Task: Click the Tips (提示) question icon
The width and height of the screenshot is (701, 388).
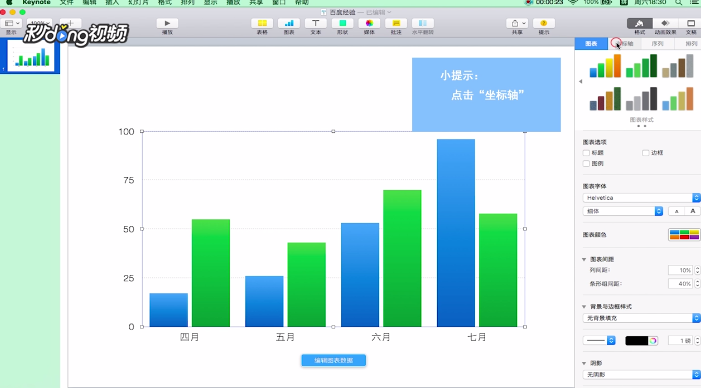Action: [x=544, y=23]
